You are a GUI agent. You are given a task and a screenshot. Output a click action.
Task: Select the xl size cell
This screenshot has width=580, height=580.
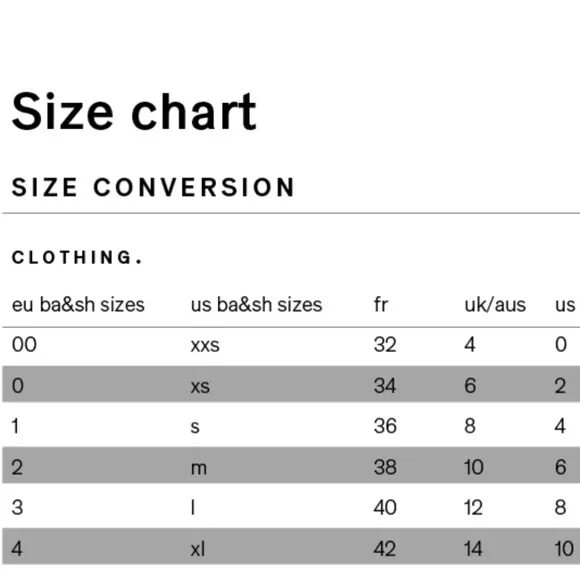(x=198, y=549)
